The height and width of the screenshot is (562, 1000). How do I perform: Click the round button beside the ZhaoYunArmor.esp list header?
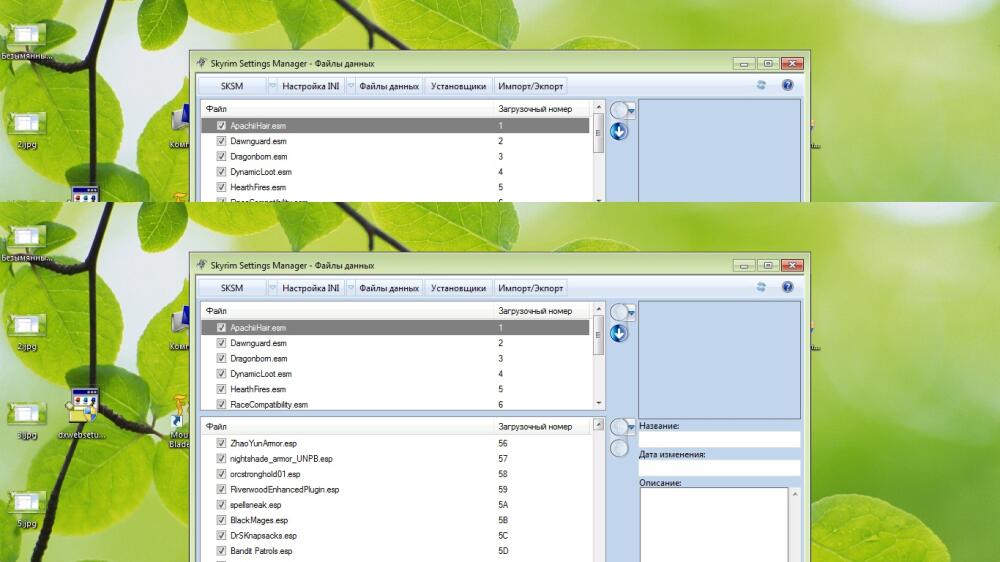pyautogui.click(x=619, y=427)
